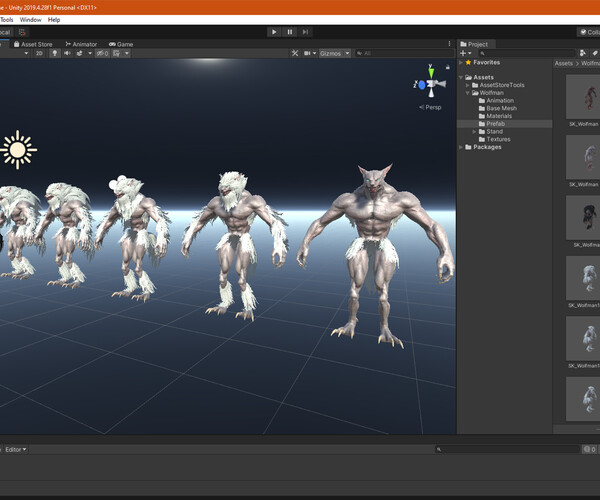Click the blue Z axis gizmo
This screenshot has width=600, height=500.
pyautogui.click(x=422, y=85)
